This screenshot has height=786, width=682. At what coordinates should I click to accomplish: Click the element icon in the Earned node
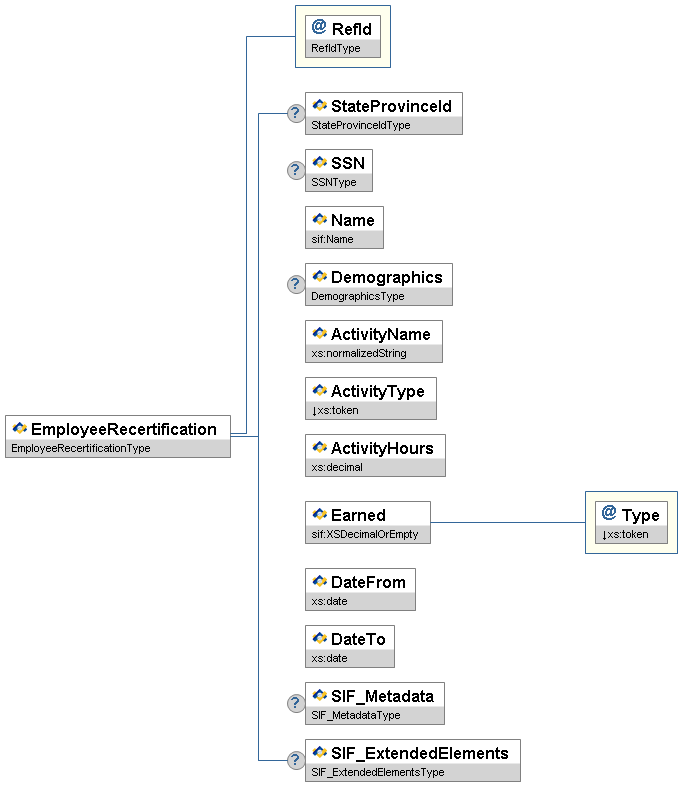320,515
